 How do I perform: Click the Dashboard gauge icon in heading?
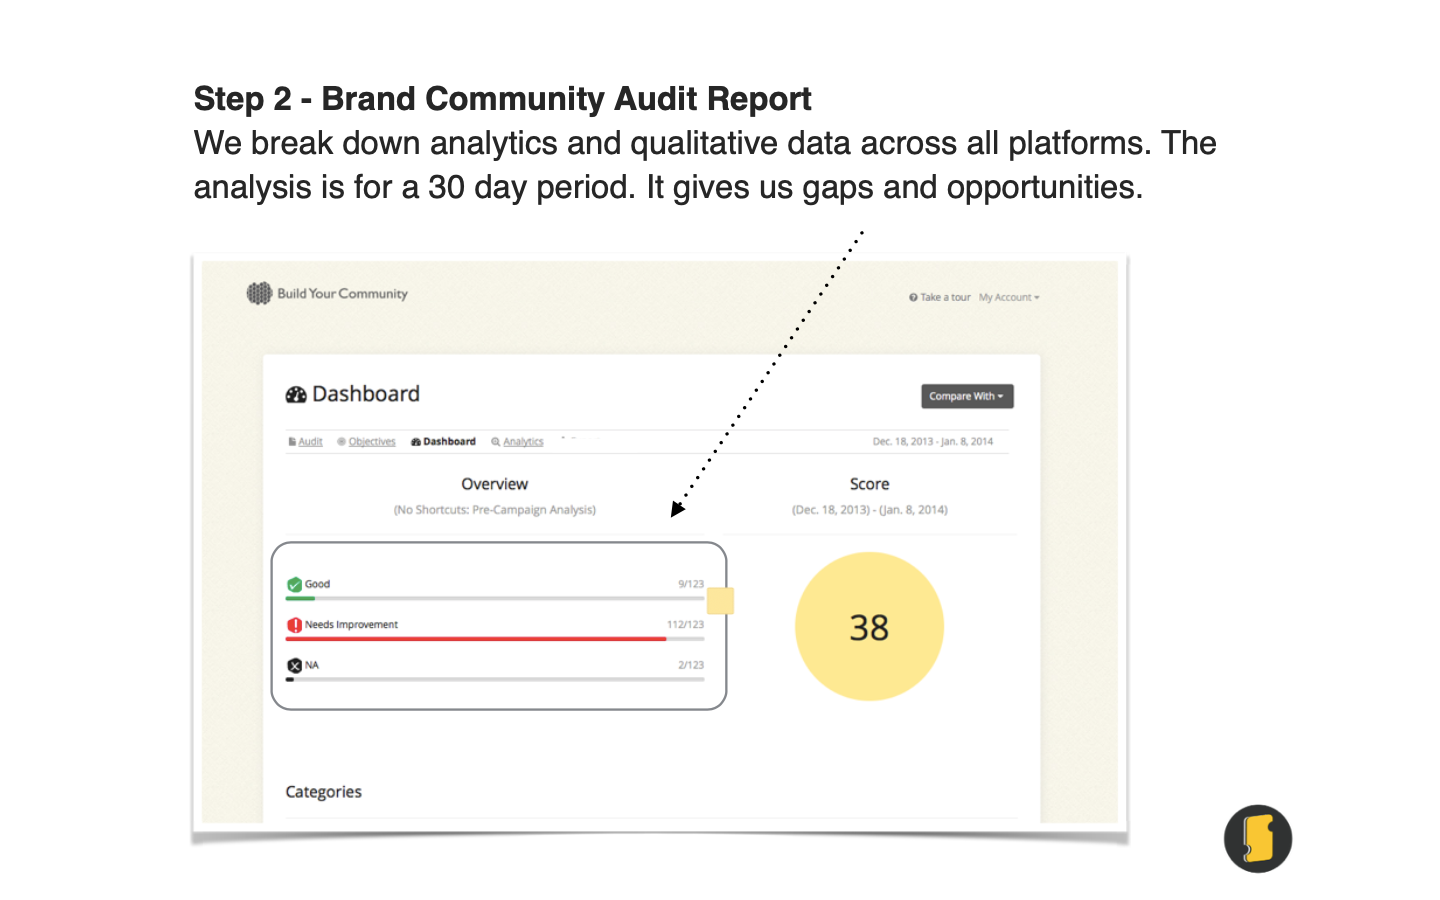coord(296,394)
